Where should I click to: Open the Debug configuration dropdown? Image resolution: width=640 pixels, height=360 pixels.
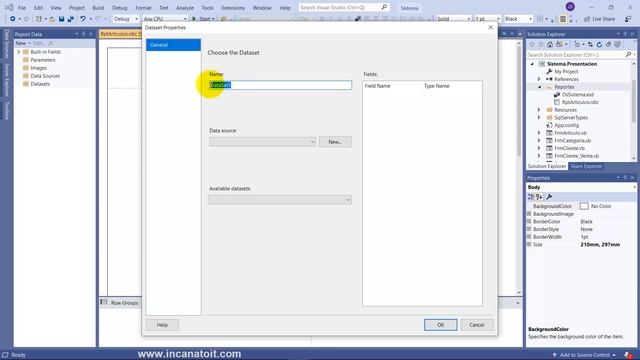coord(136,19)
